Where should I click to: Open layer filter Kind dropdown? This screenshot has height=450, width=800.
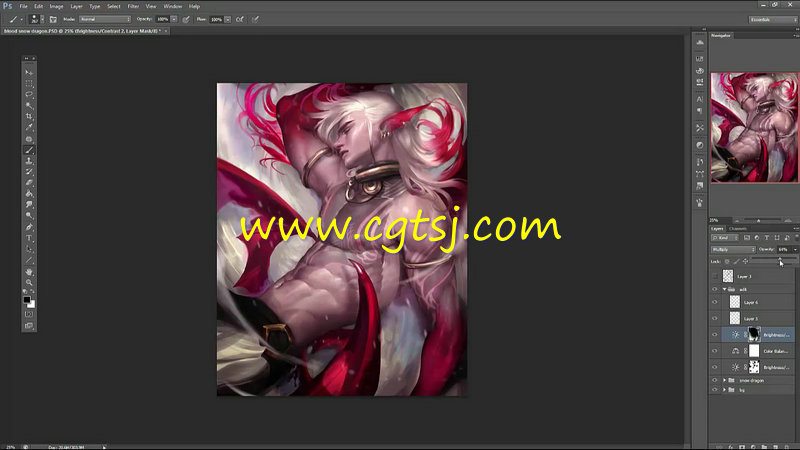pyautogui.click(x=725, y=238)
